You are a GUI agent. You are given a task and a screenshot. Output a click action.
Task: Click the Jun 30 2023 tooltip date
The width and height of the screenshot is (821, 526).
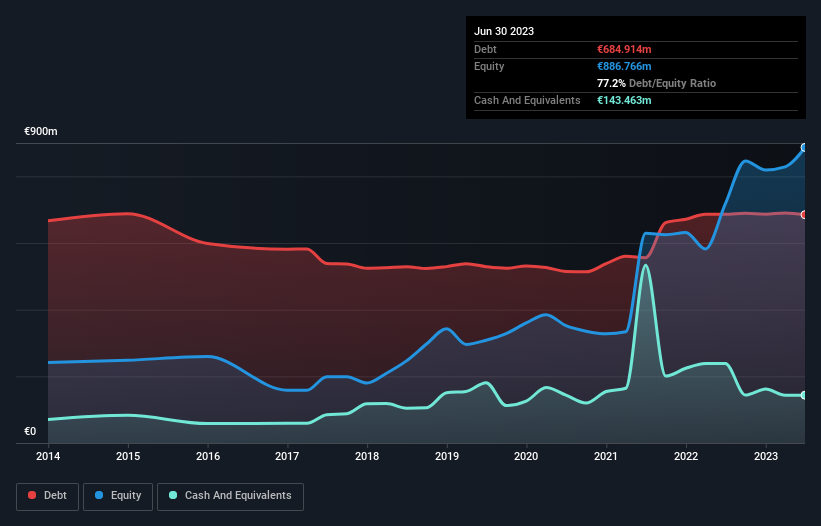pyautogui.click(x=504, y=31)
